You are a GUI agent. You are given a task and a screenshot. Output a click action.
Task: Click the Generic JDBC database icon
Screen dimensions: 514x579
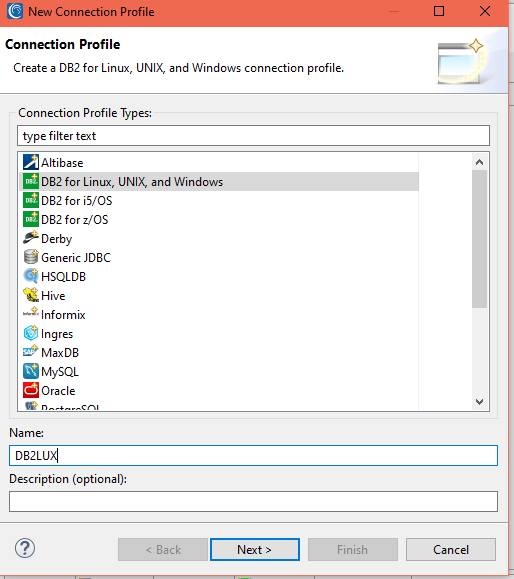(31, 257)
